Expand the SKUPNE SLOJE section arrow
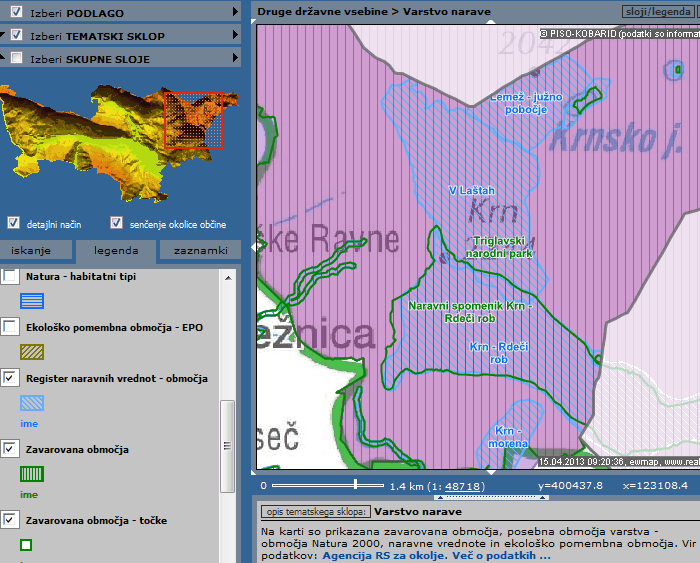This screenshot has width=700, height=563. [235, 59]
